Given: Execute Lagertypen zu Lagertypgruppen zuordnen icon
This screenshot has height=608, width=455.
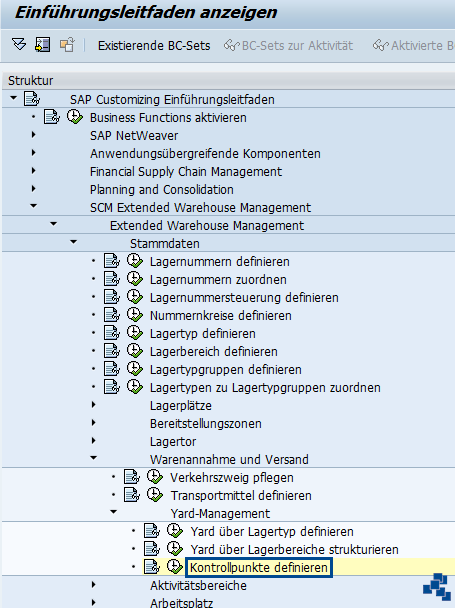Looking at the screenshot, I should pos(135,387).
